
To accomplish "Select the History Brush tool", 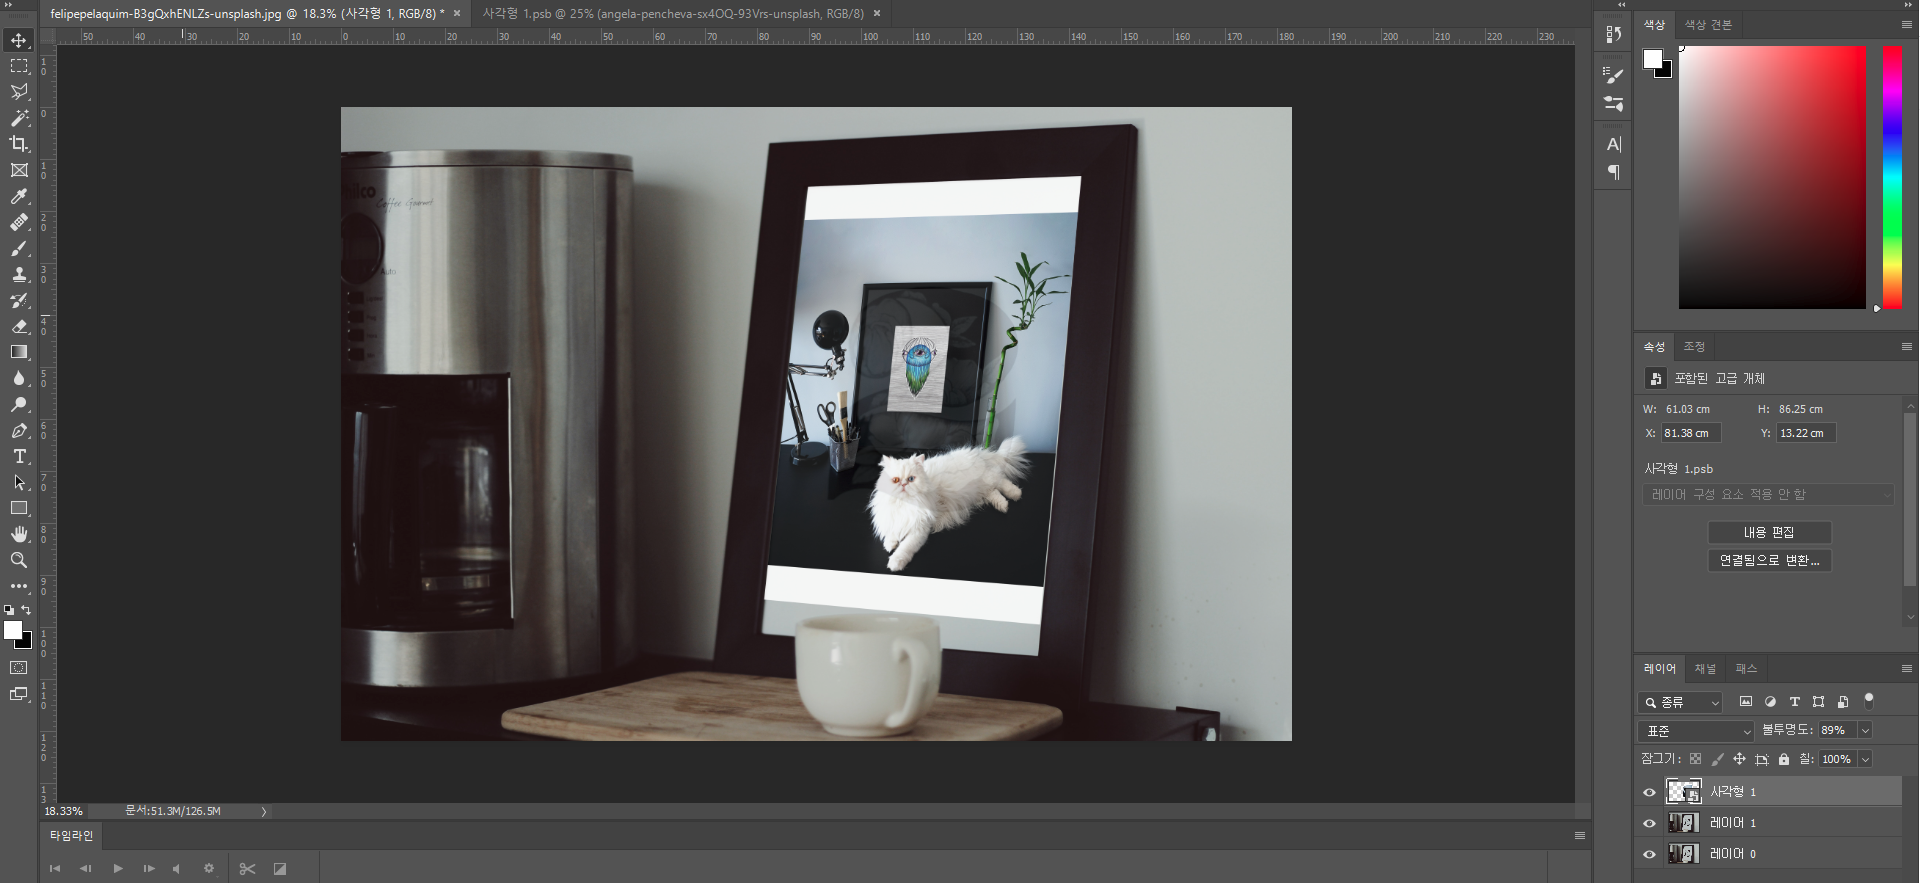I will (19, 300).
